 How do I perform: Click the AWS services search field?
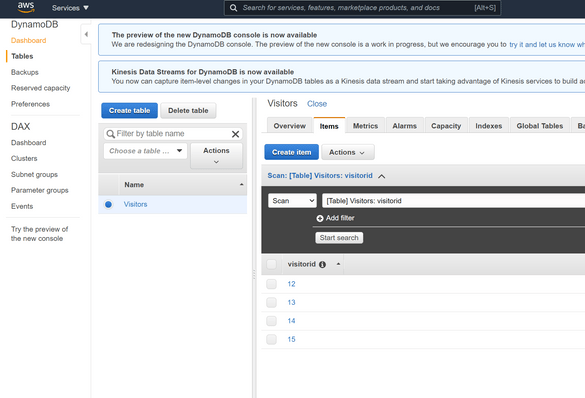coord(362,8)
